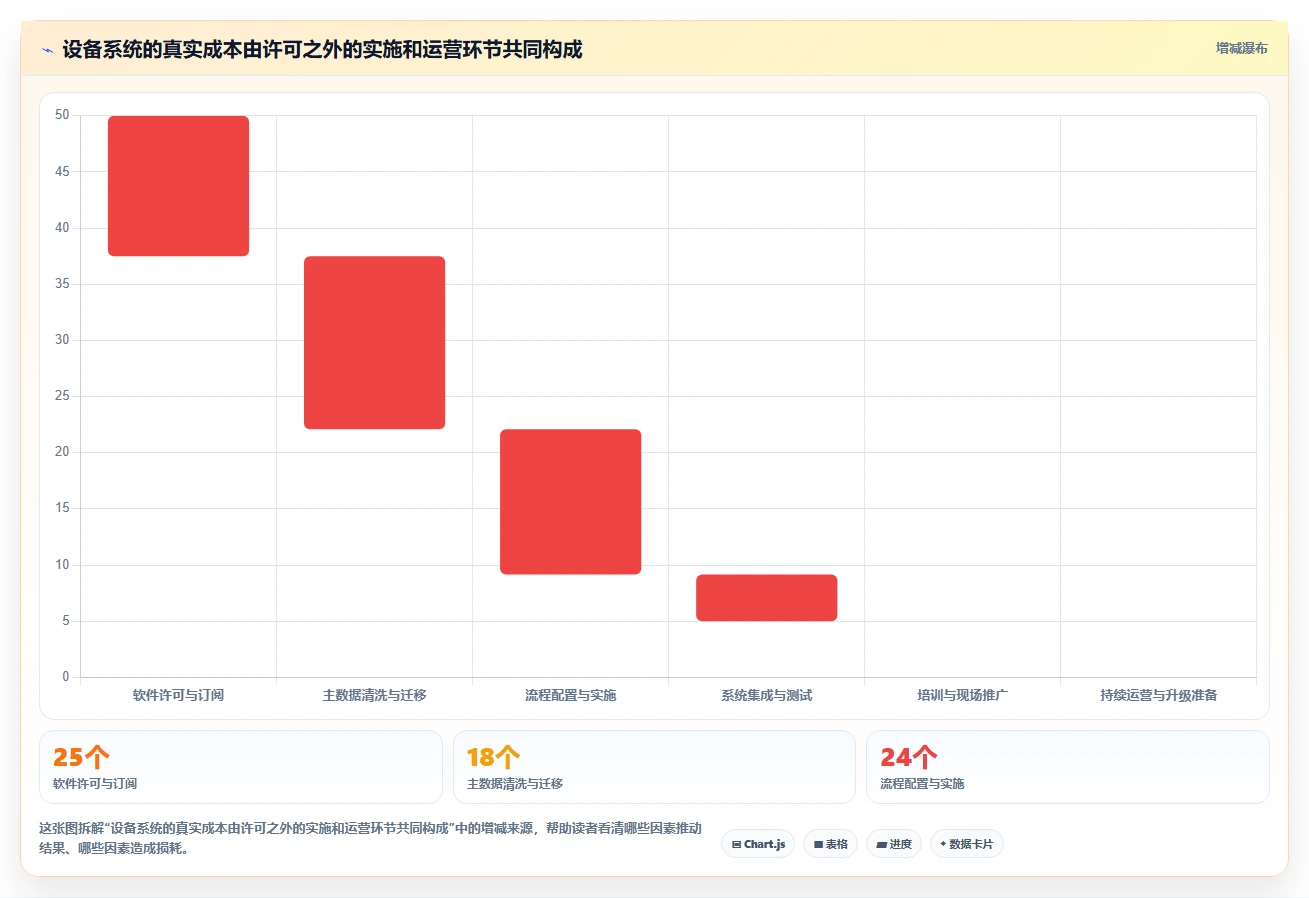Click x-axis label 系统集成与测试

click(766, 695)
